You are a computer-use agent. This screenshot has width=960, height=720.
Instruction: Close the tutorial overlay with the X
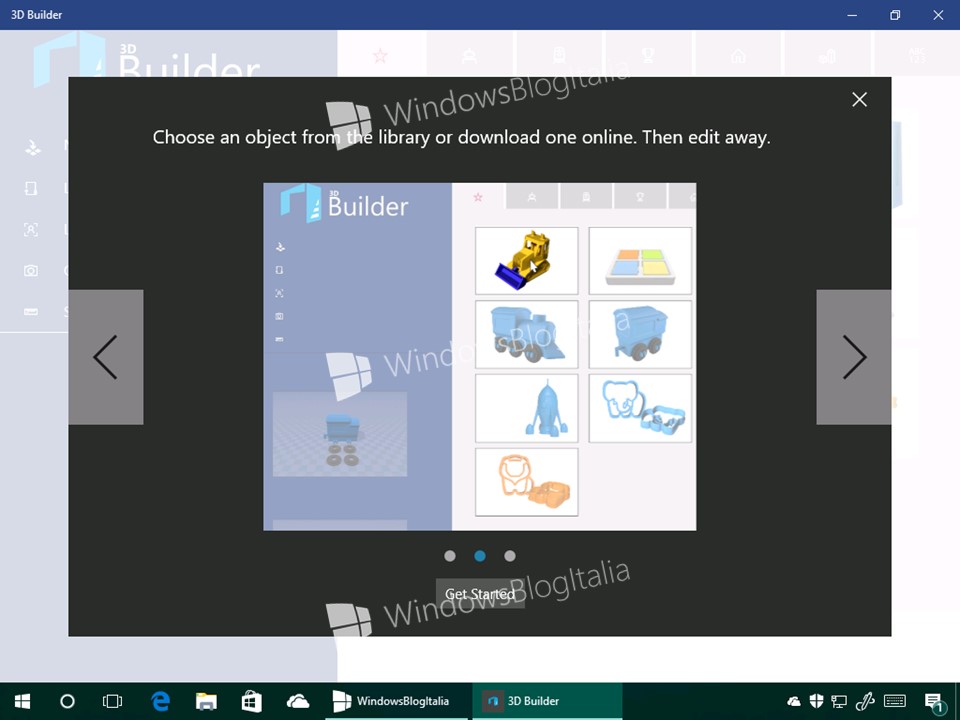point(859,99)
